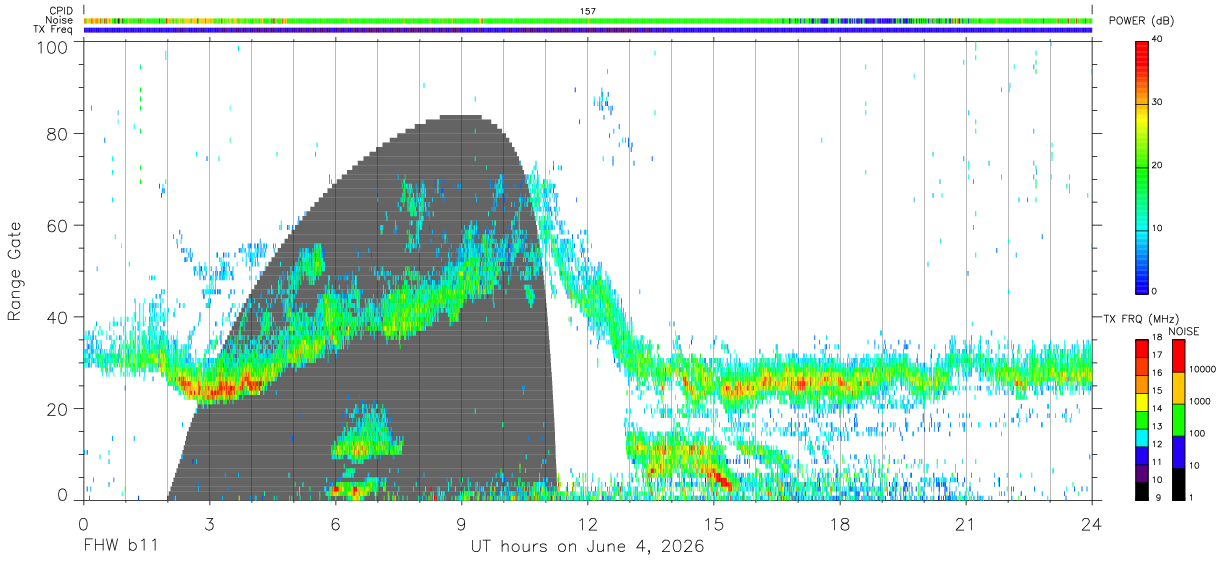Click the CPID label at top left
This screenshot has height=567, width=1228.
[x=62, y=11]
